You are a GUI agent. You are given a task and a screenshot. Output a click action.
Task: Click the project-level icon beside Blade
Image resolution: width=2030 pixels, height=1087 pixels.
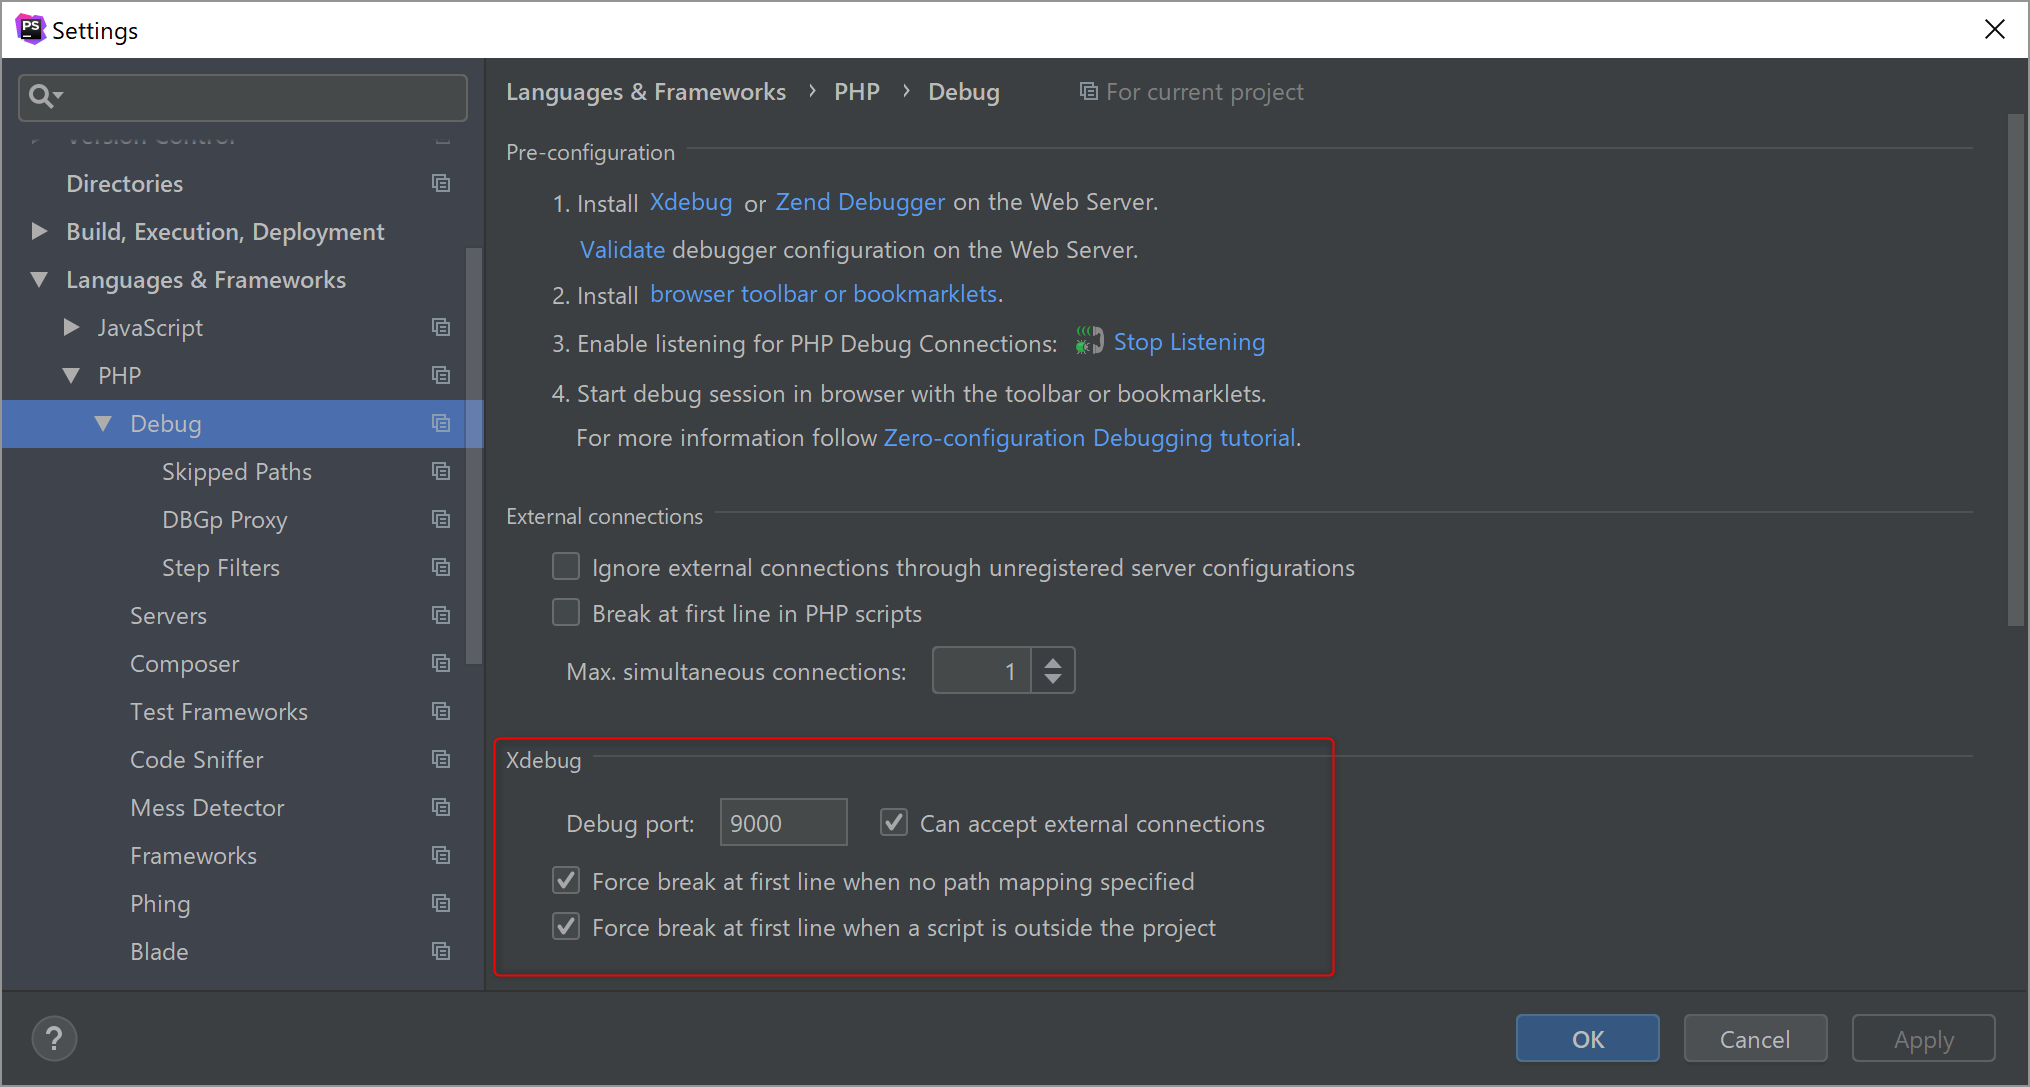[441, 951]
